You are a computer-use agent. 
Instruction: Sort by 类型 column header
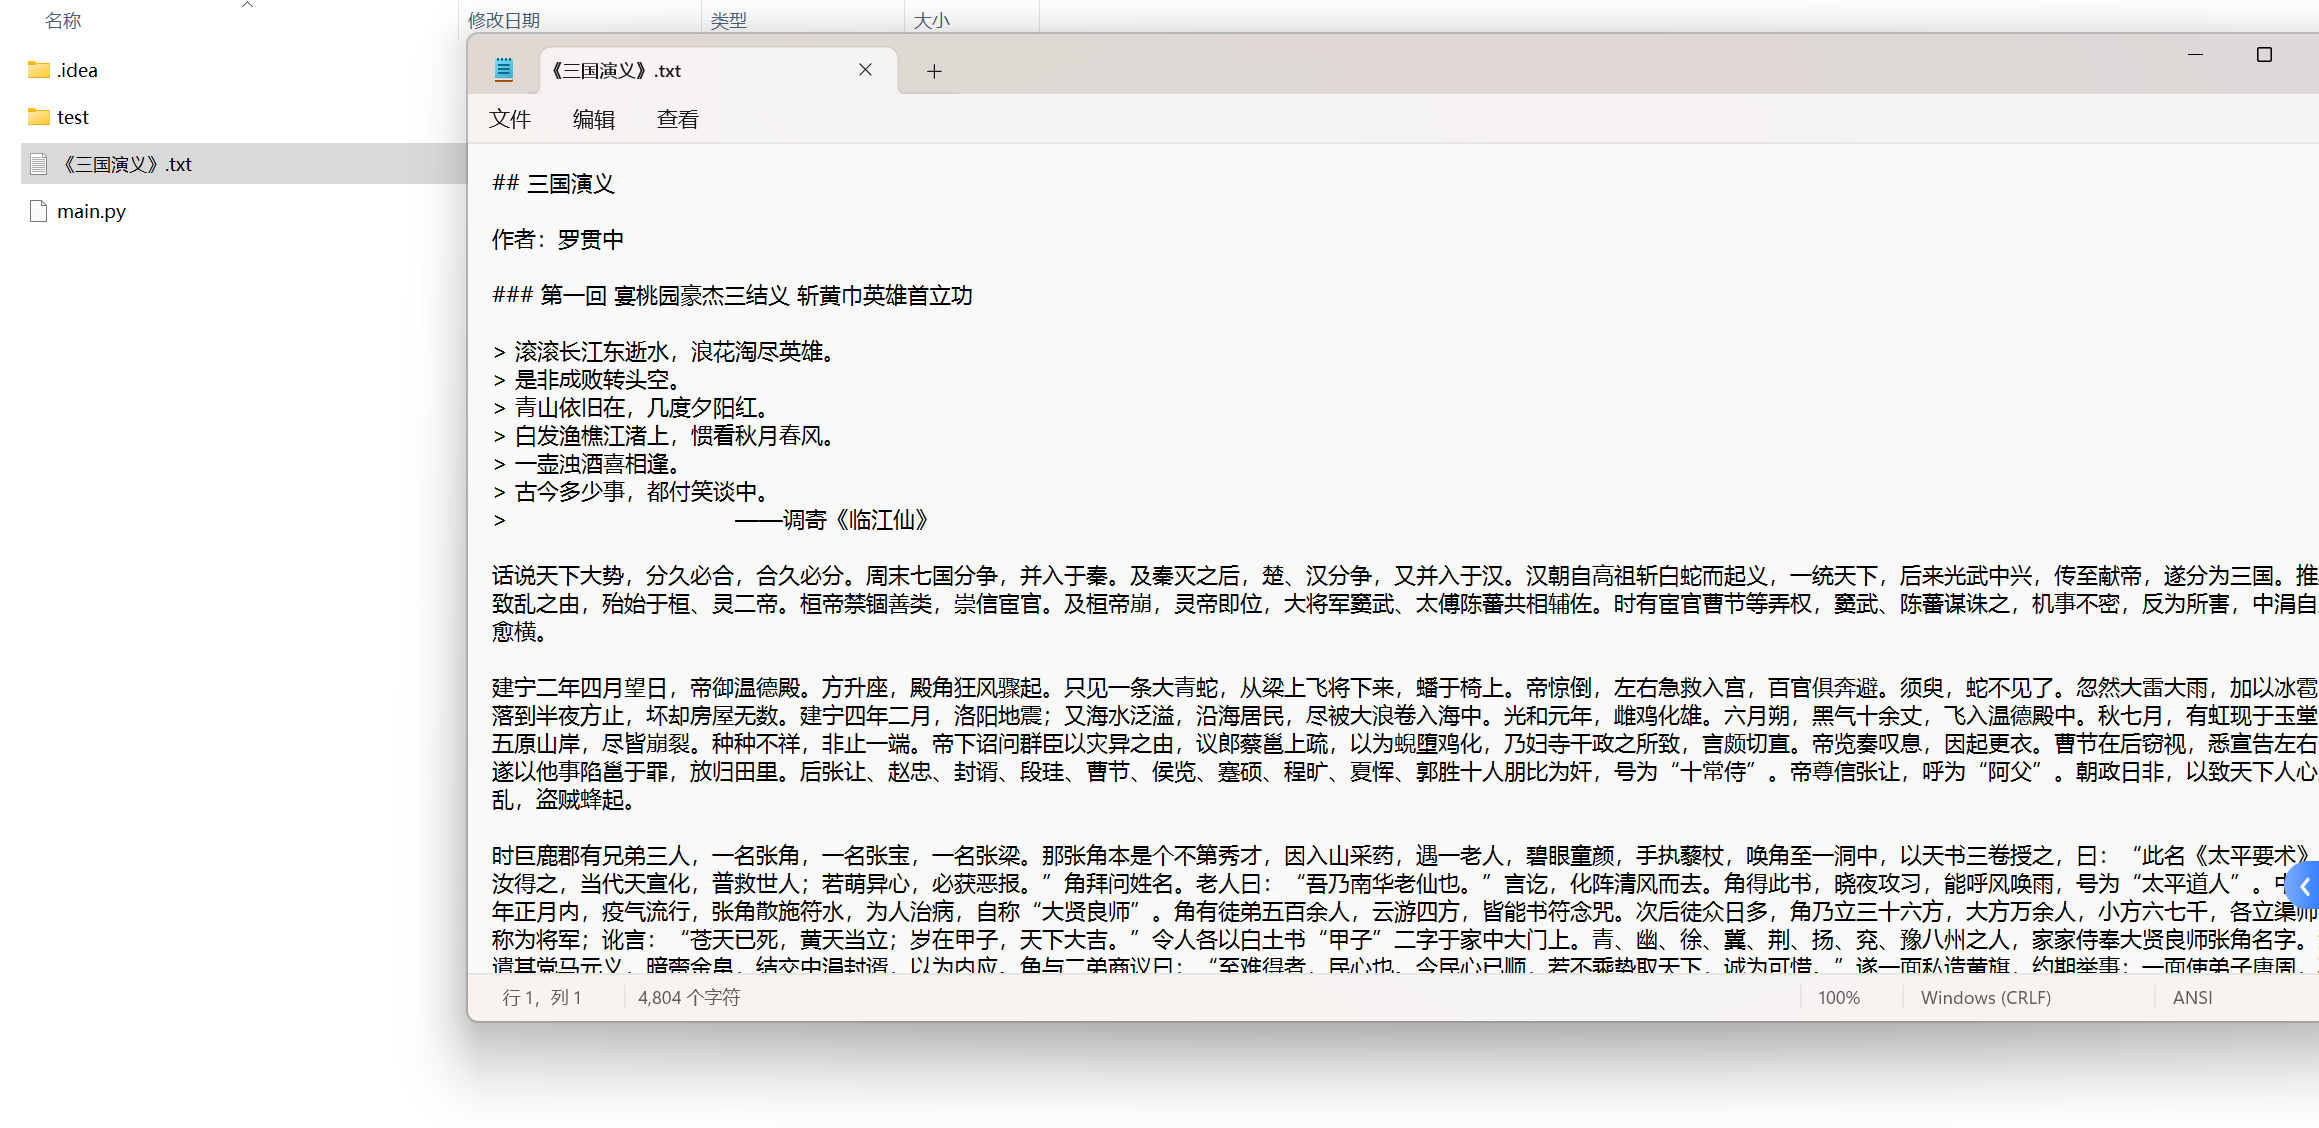pyautogui.click(x=729, y=21)
